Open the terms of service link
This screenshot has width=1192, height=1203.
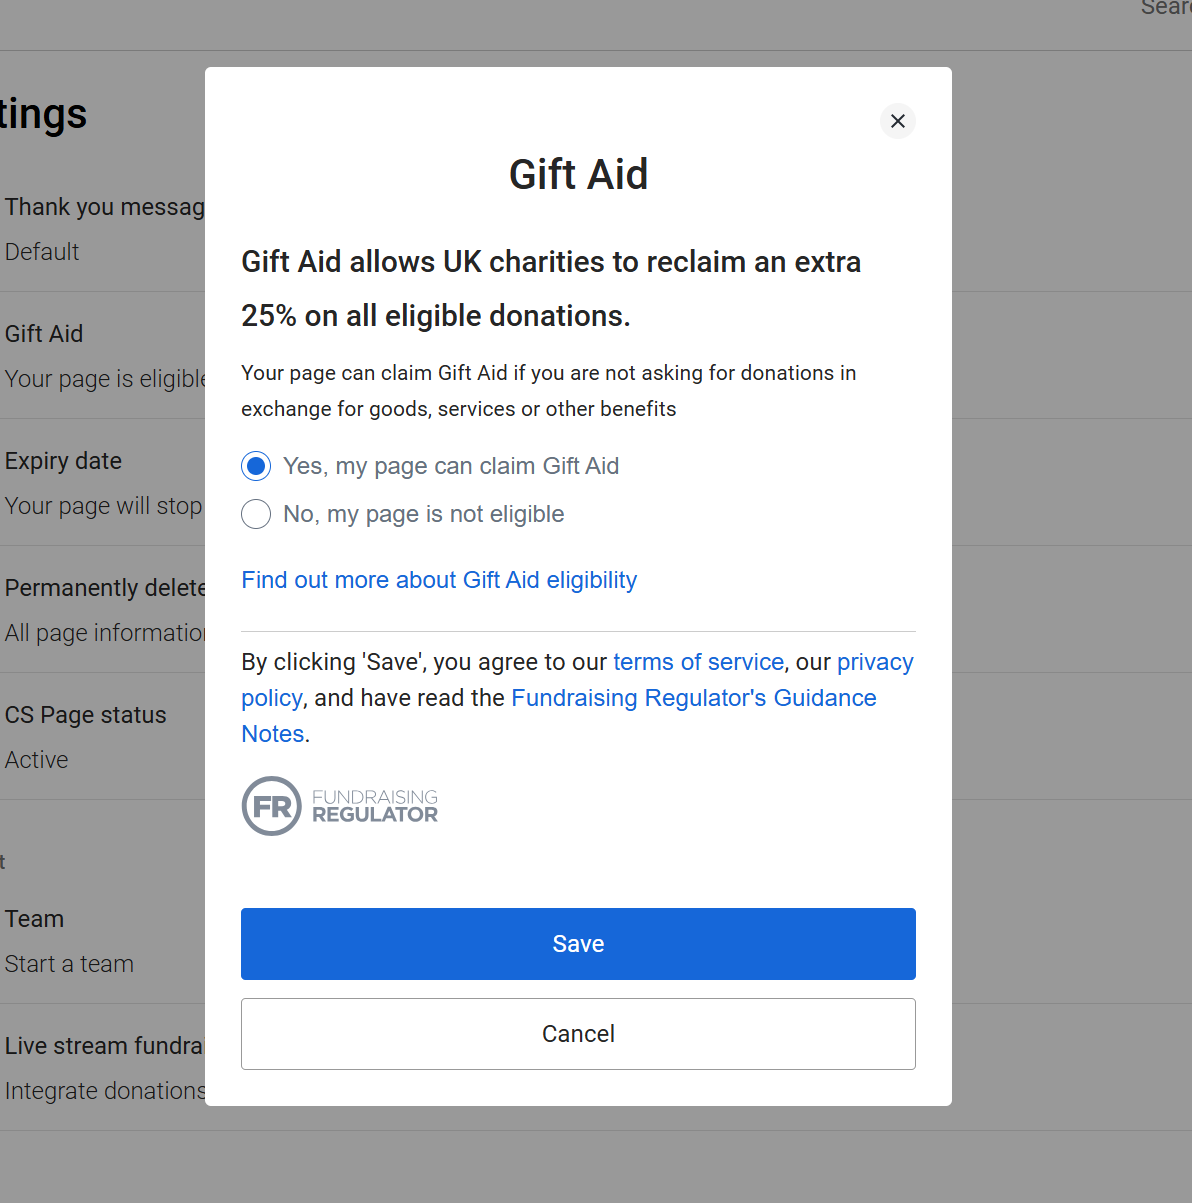coord(698,662)
